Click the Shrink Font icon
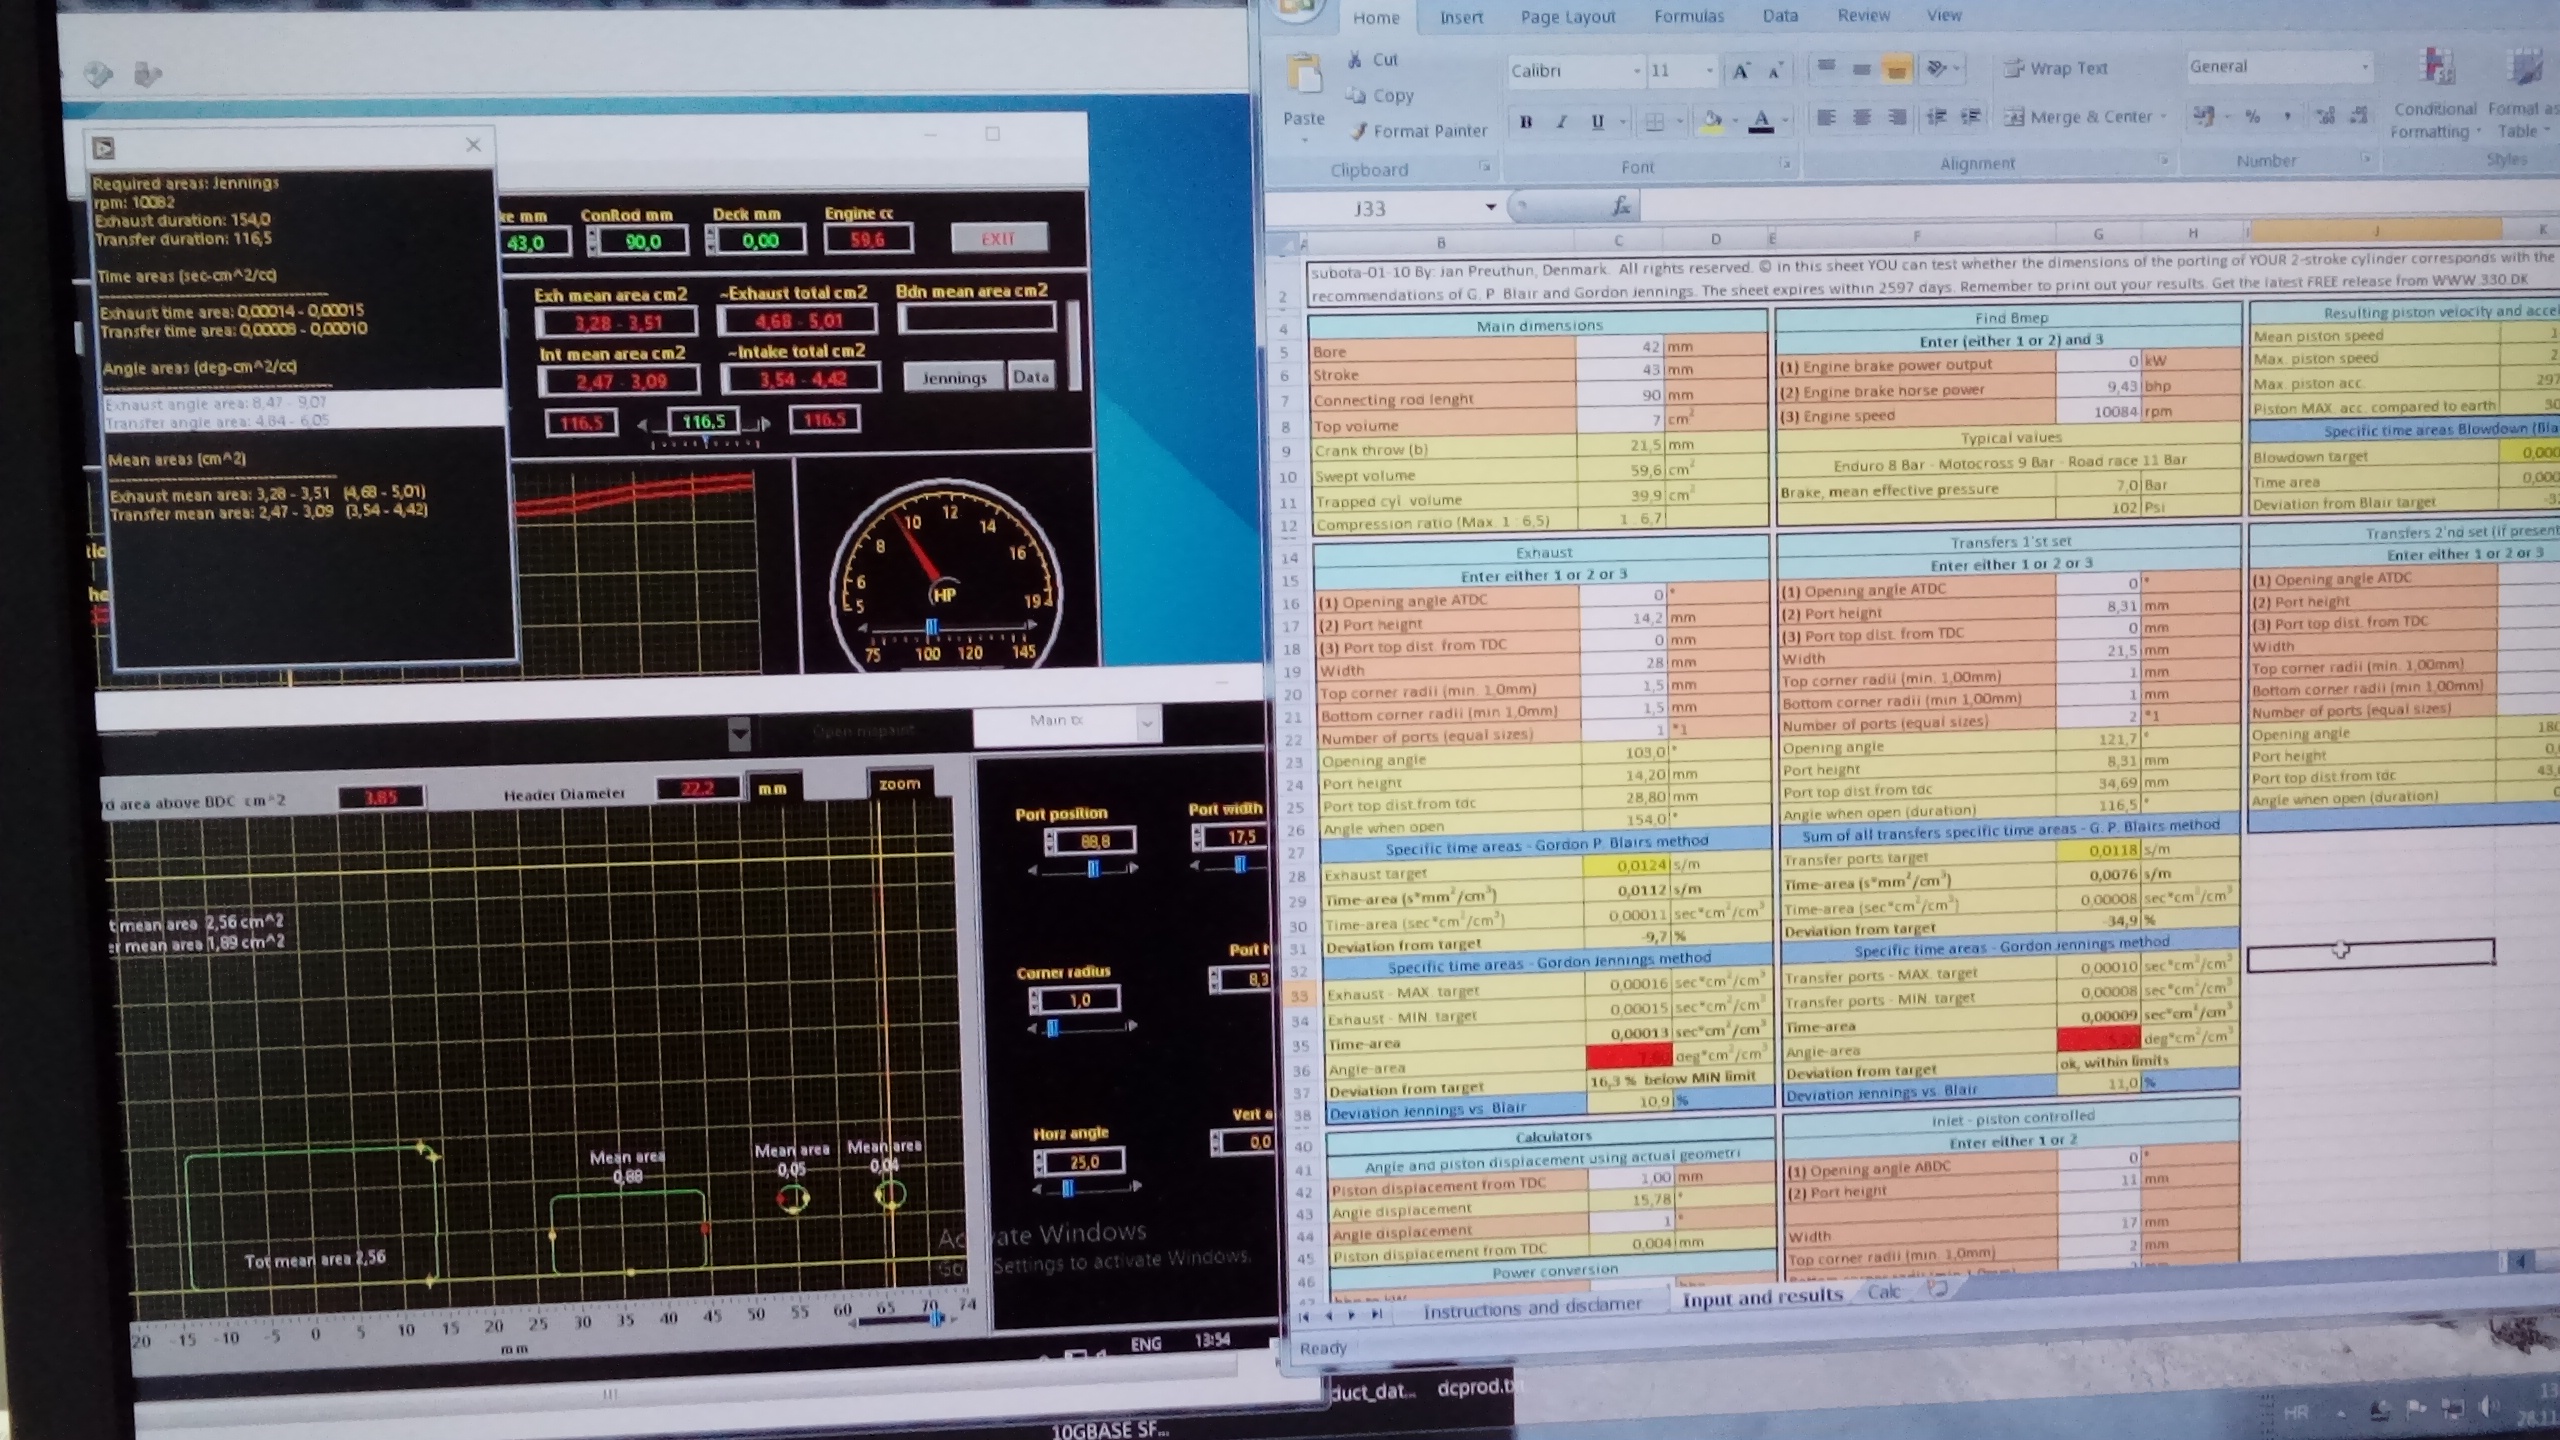 click(x=1775, y=71)
